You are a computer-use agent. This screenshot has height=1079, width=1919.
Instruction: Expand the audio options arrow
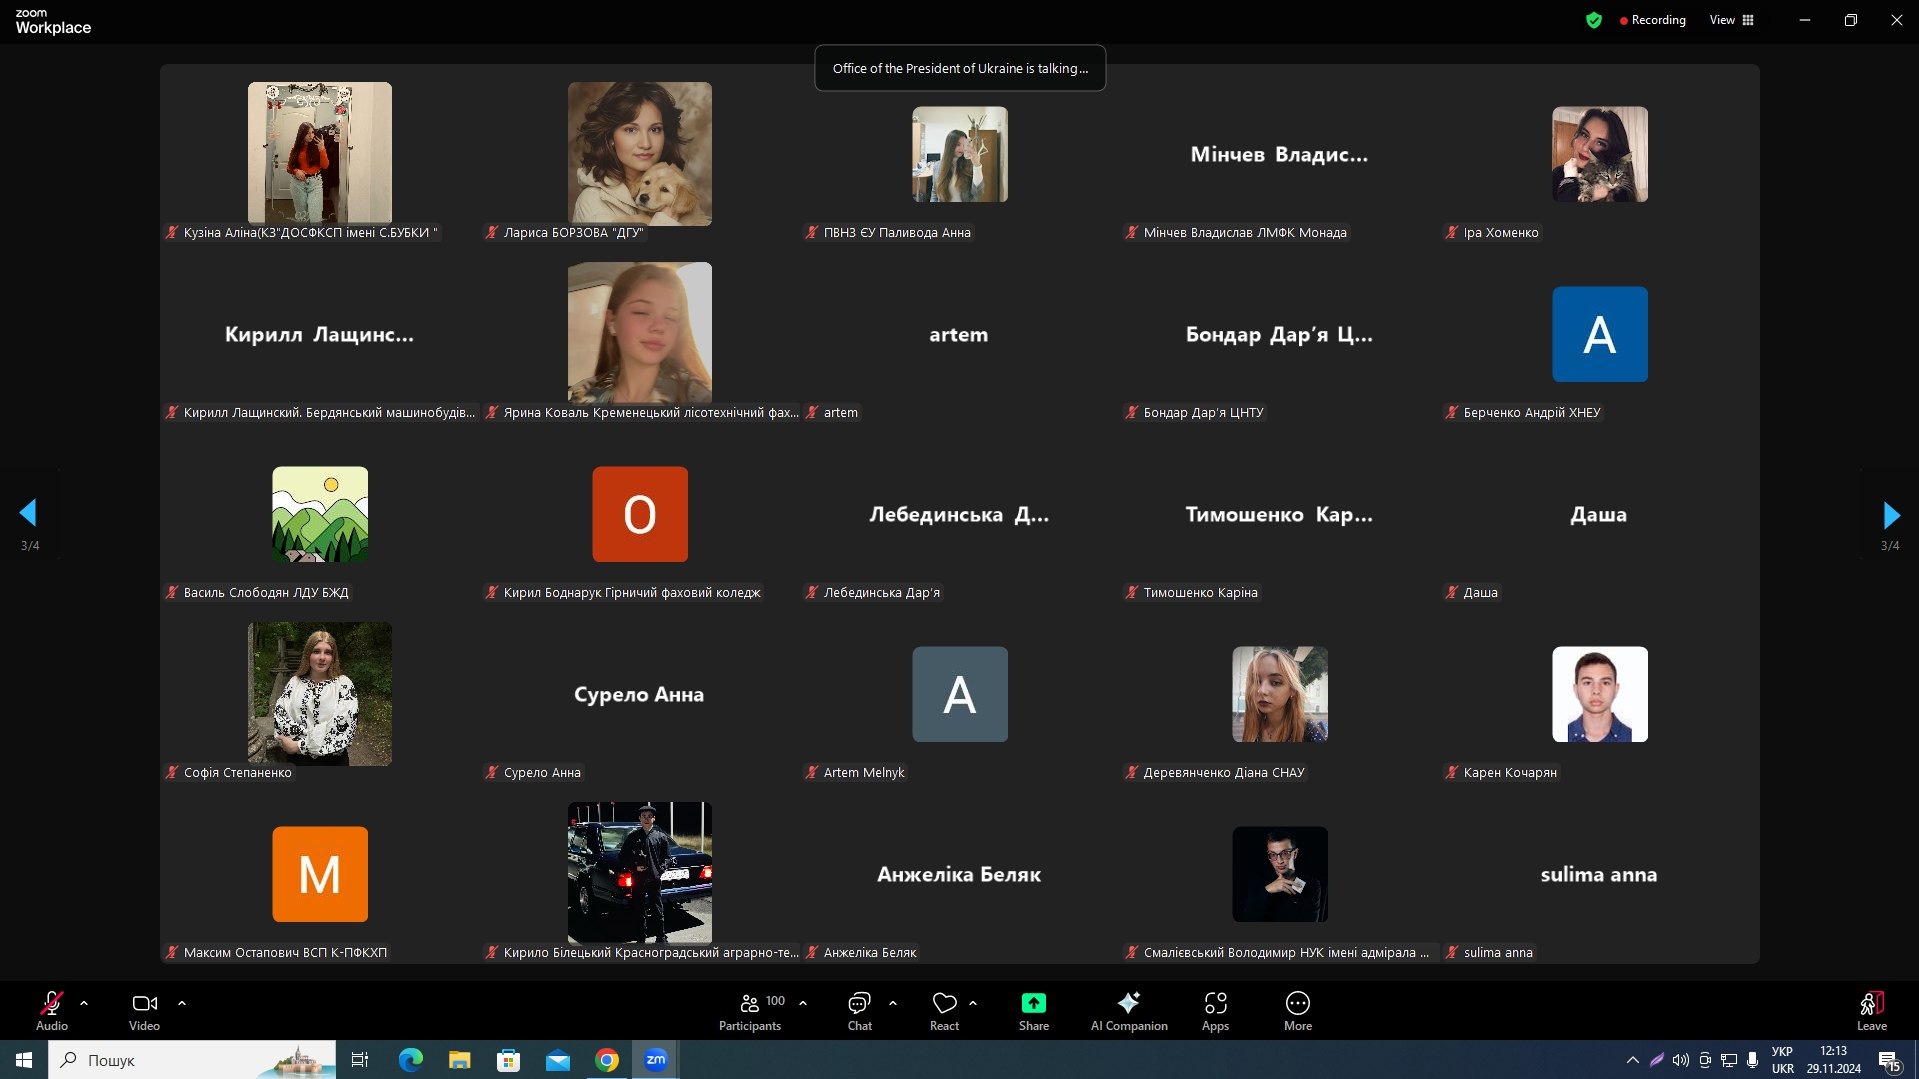[84, 1002]
